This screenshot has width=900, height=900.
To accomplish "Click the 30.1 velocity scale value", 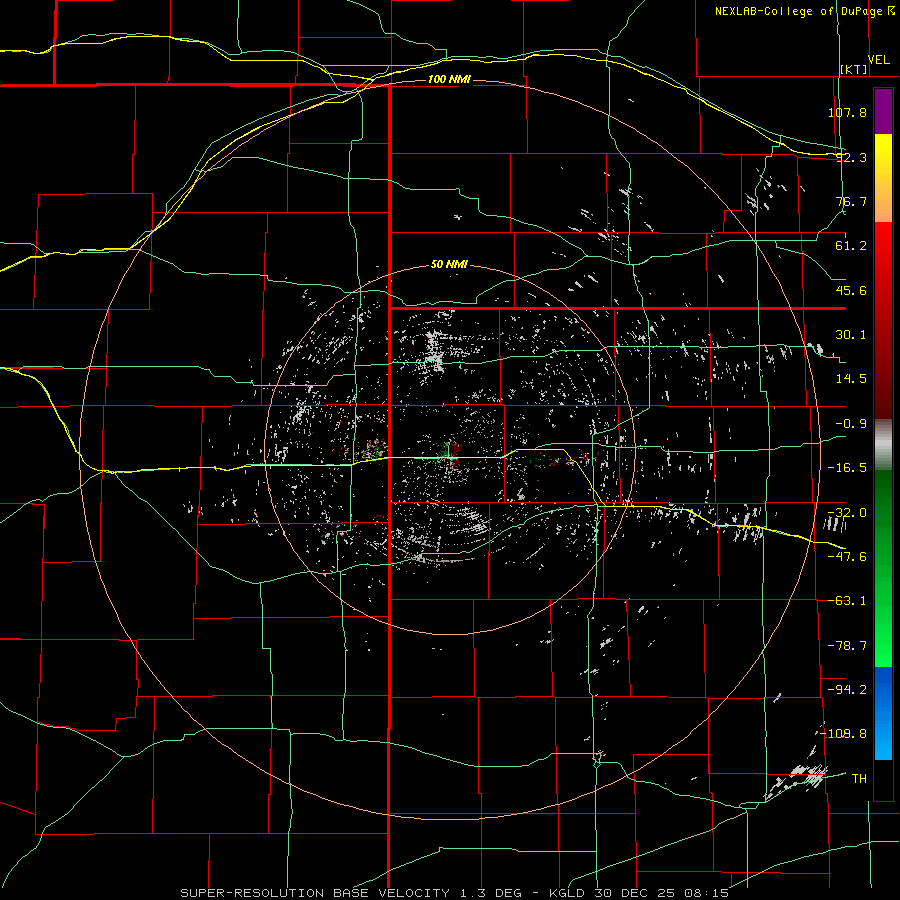I will (851, 335).
